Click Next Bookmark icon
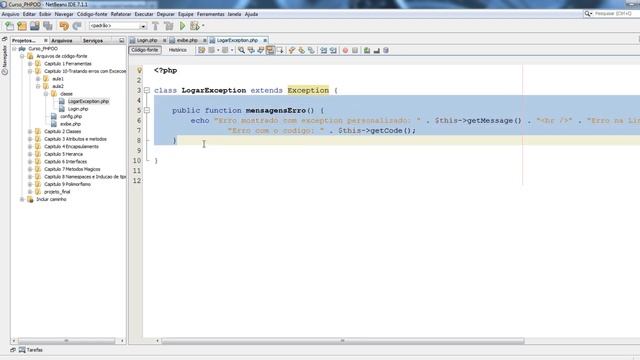 pos(302,50)
